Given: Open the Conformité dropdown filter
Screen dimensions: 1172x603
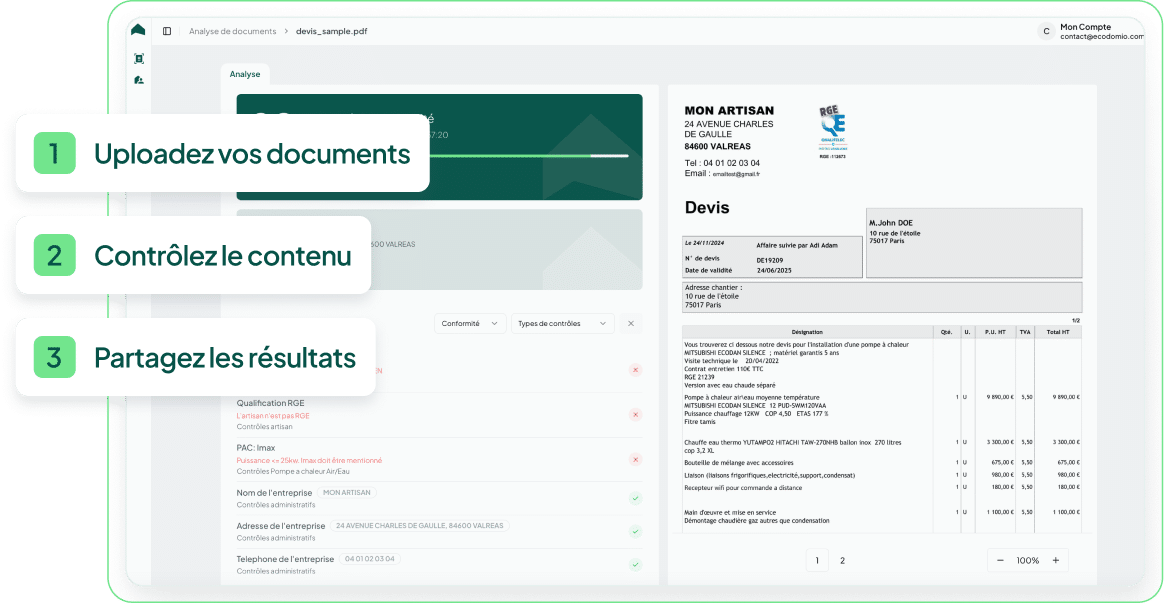Looking at the screenshot, I should coord(470,323).
